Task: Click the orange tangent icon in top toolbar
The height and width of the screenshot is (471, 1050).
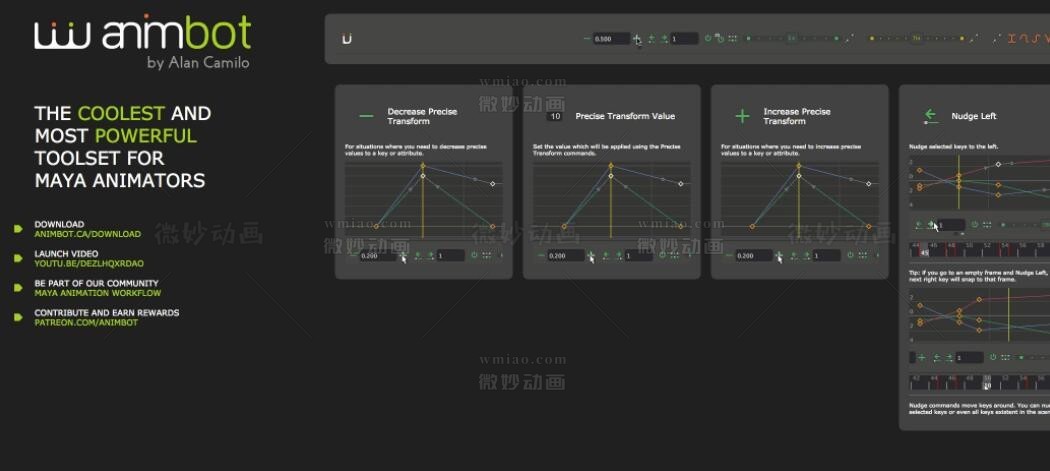Action: [x=1012, y=39]
